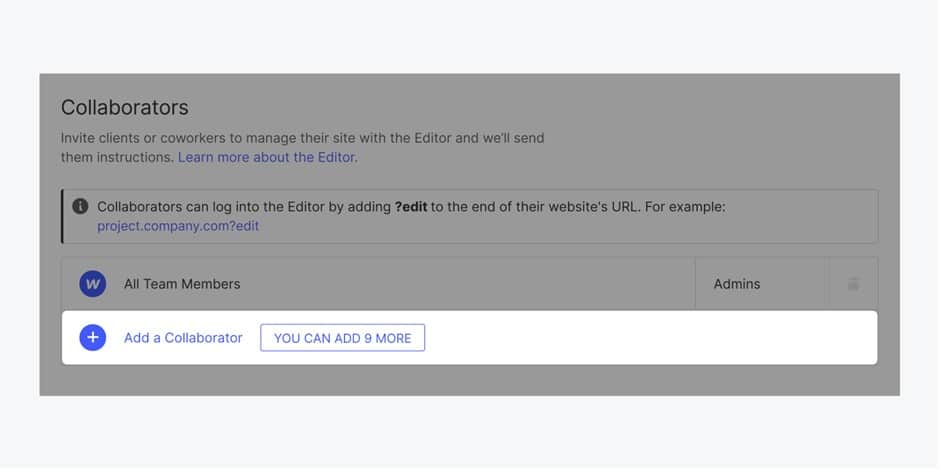Open the project.company.com?edit example link
Viewport: 940px width, 470px height.
(178, 226)
